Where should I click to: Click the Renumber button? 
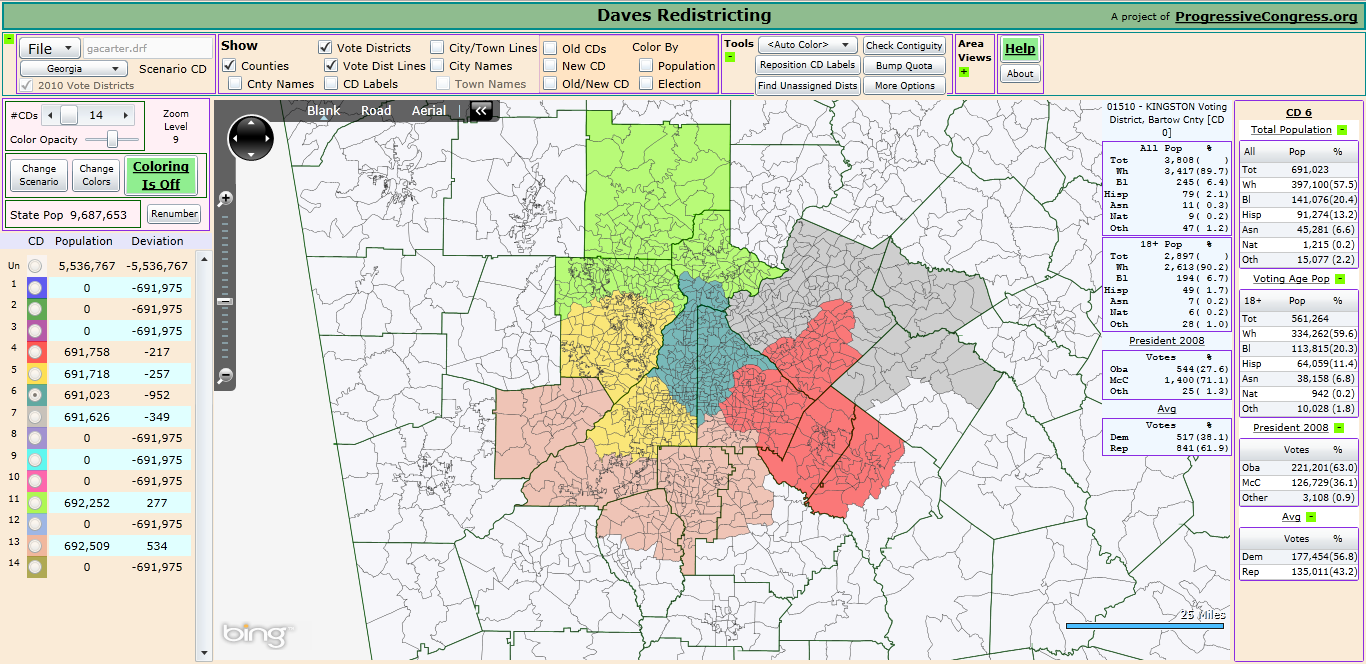coord(174,214)
